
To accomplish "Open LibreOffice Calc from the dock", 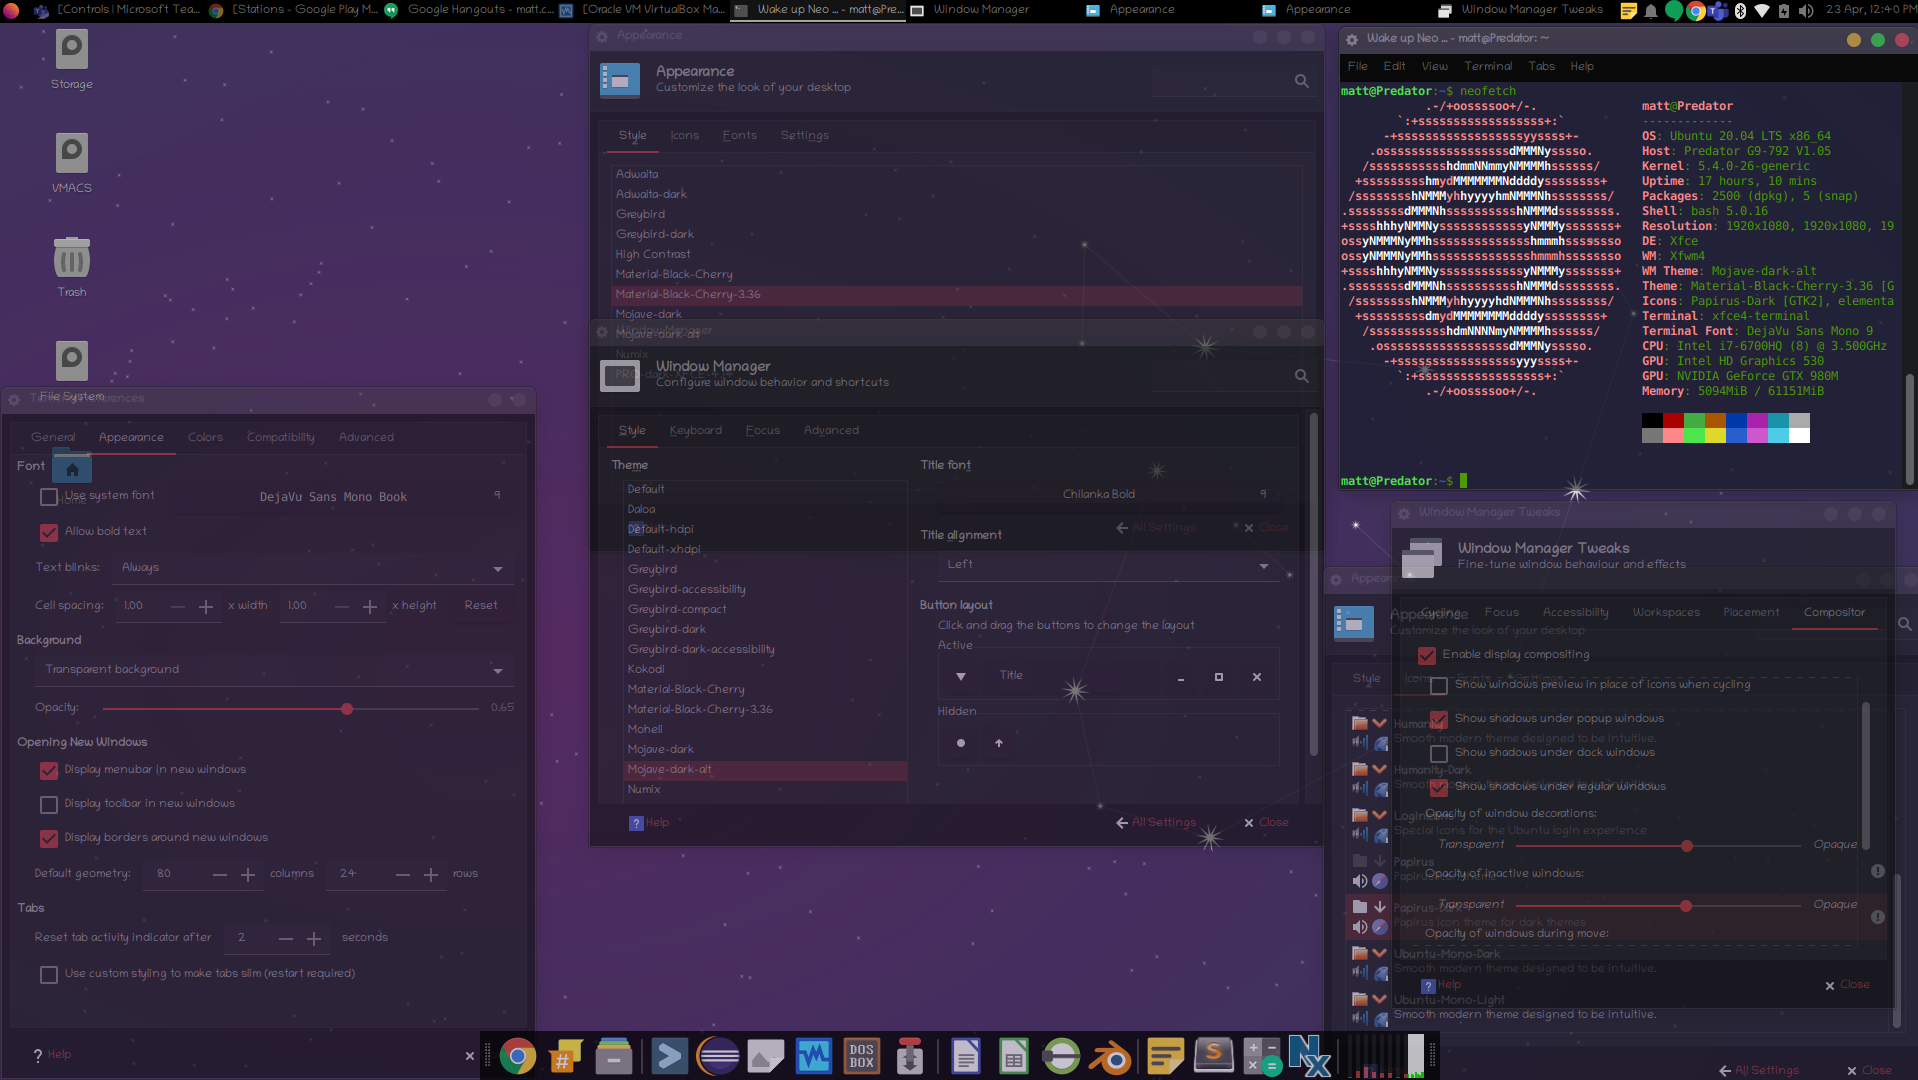I will (x=1013, y=1056).
